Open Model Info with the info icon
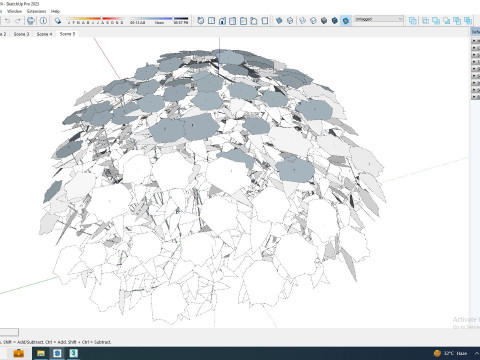 [43, 21]
